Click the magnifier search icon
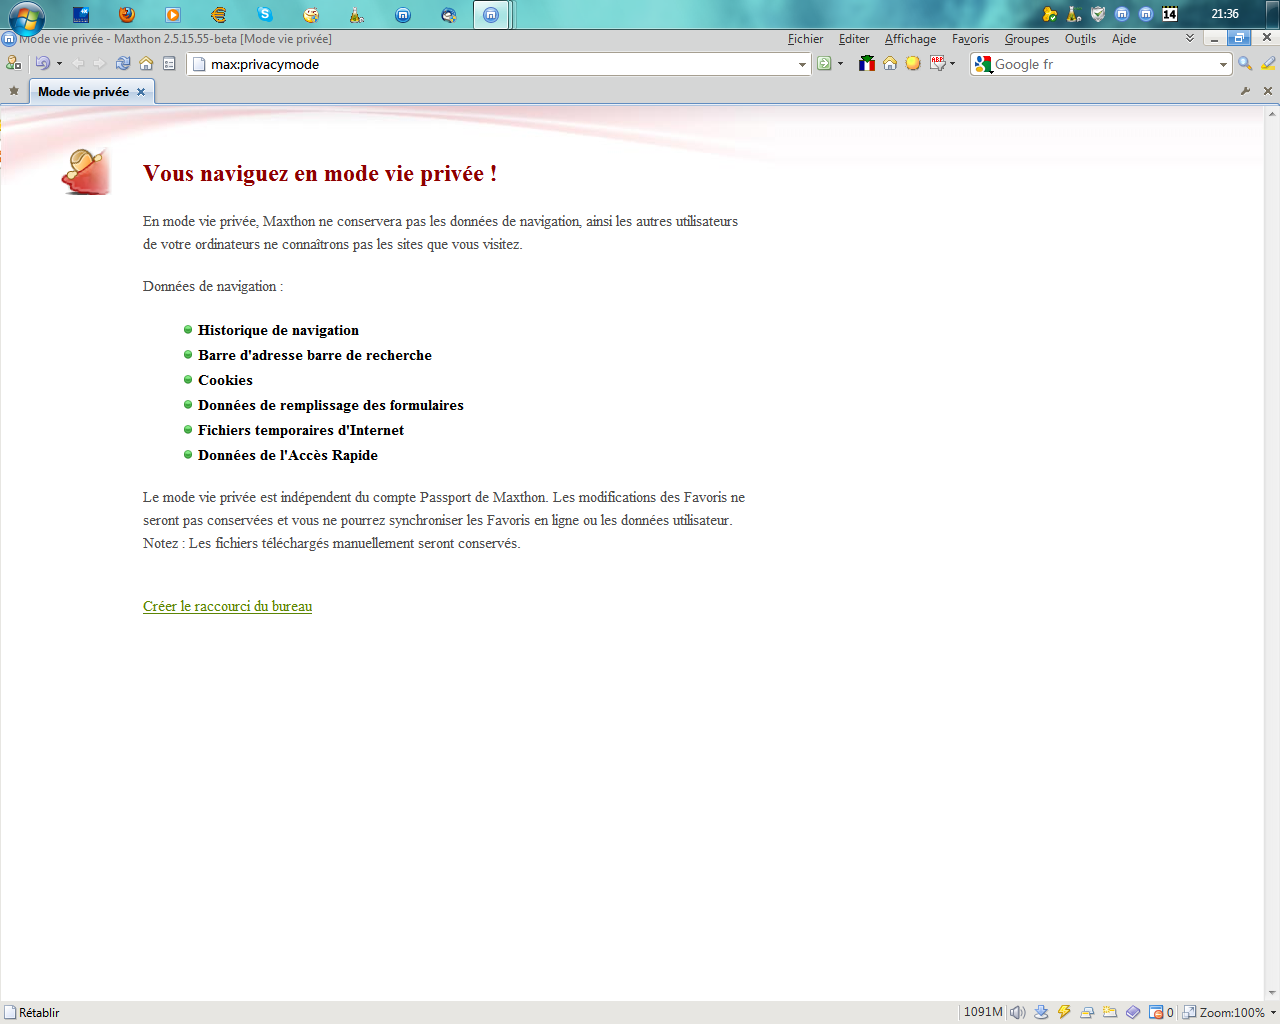This screenshot has height=1024, width=1280. pyautogui.click(x=1245, y=63)
